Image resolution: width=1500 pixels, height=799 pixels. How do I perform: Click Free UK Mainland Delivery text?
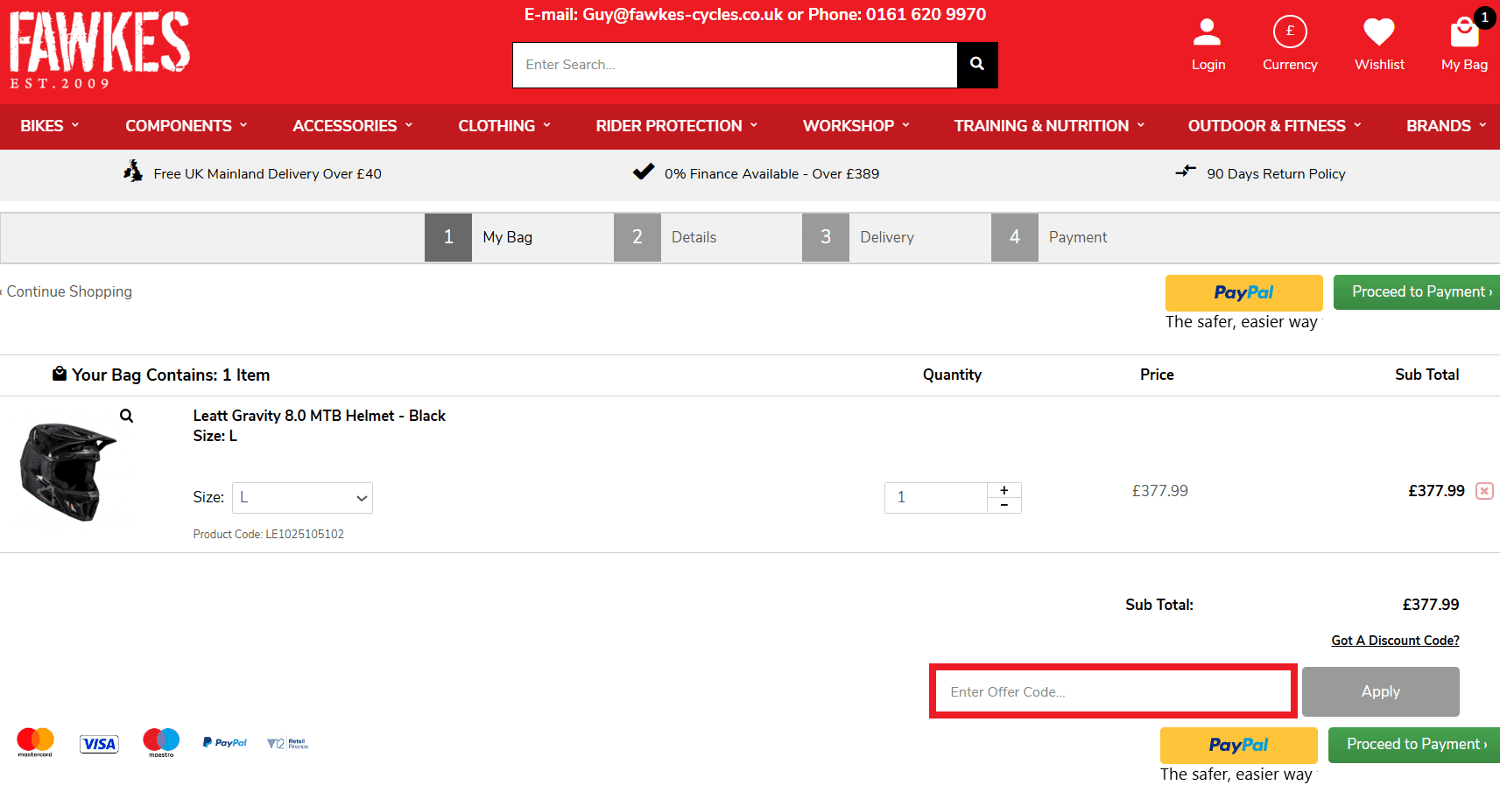click(x=267, y=174)
